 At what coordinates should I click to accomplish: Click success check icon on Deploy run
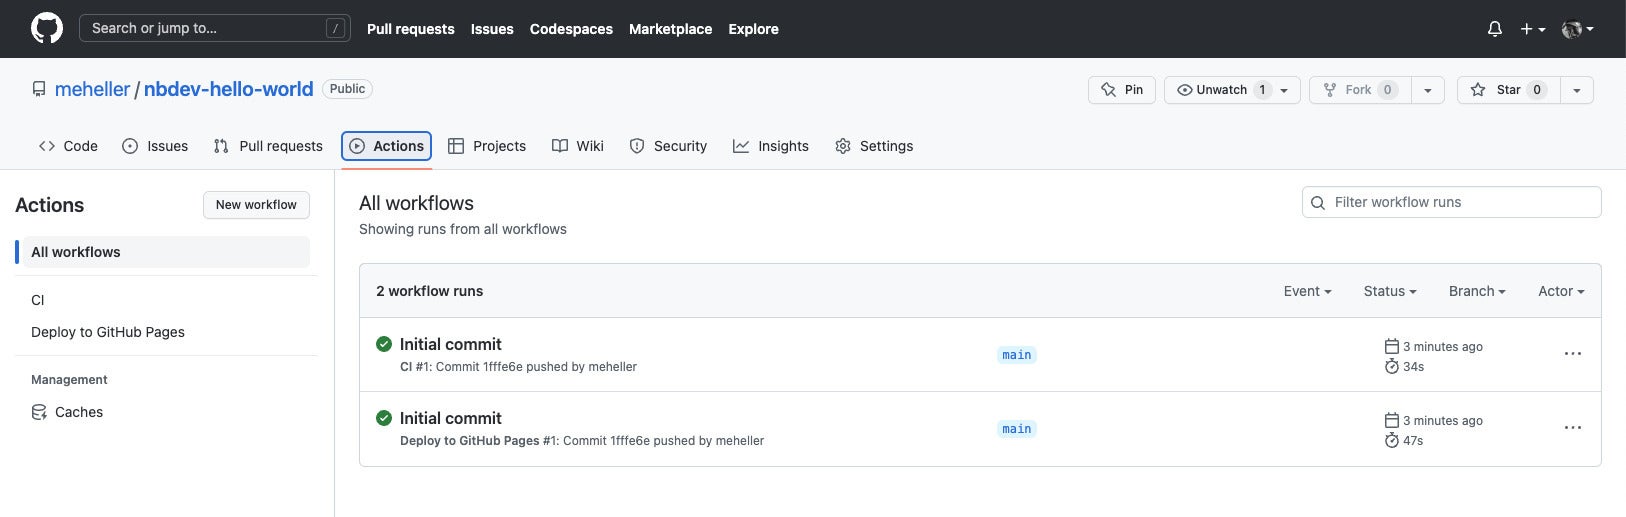[x=384, y=418]
